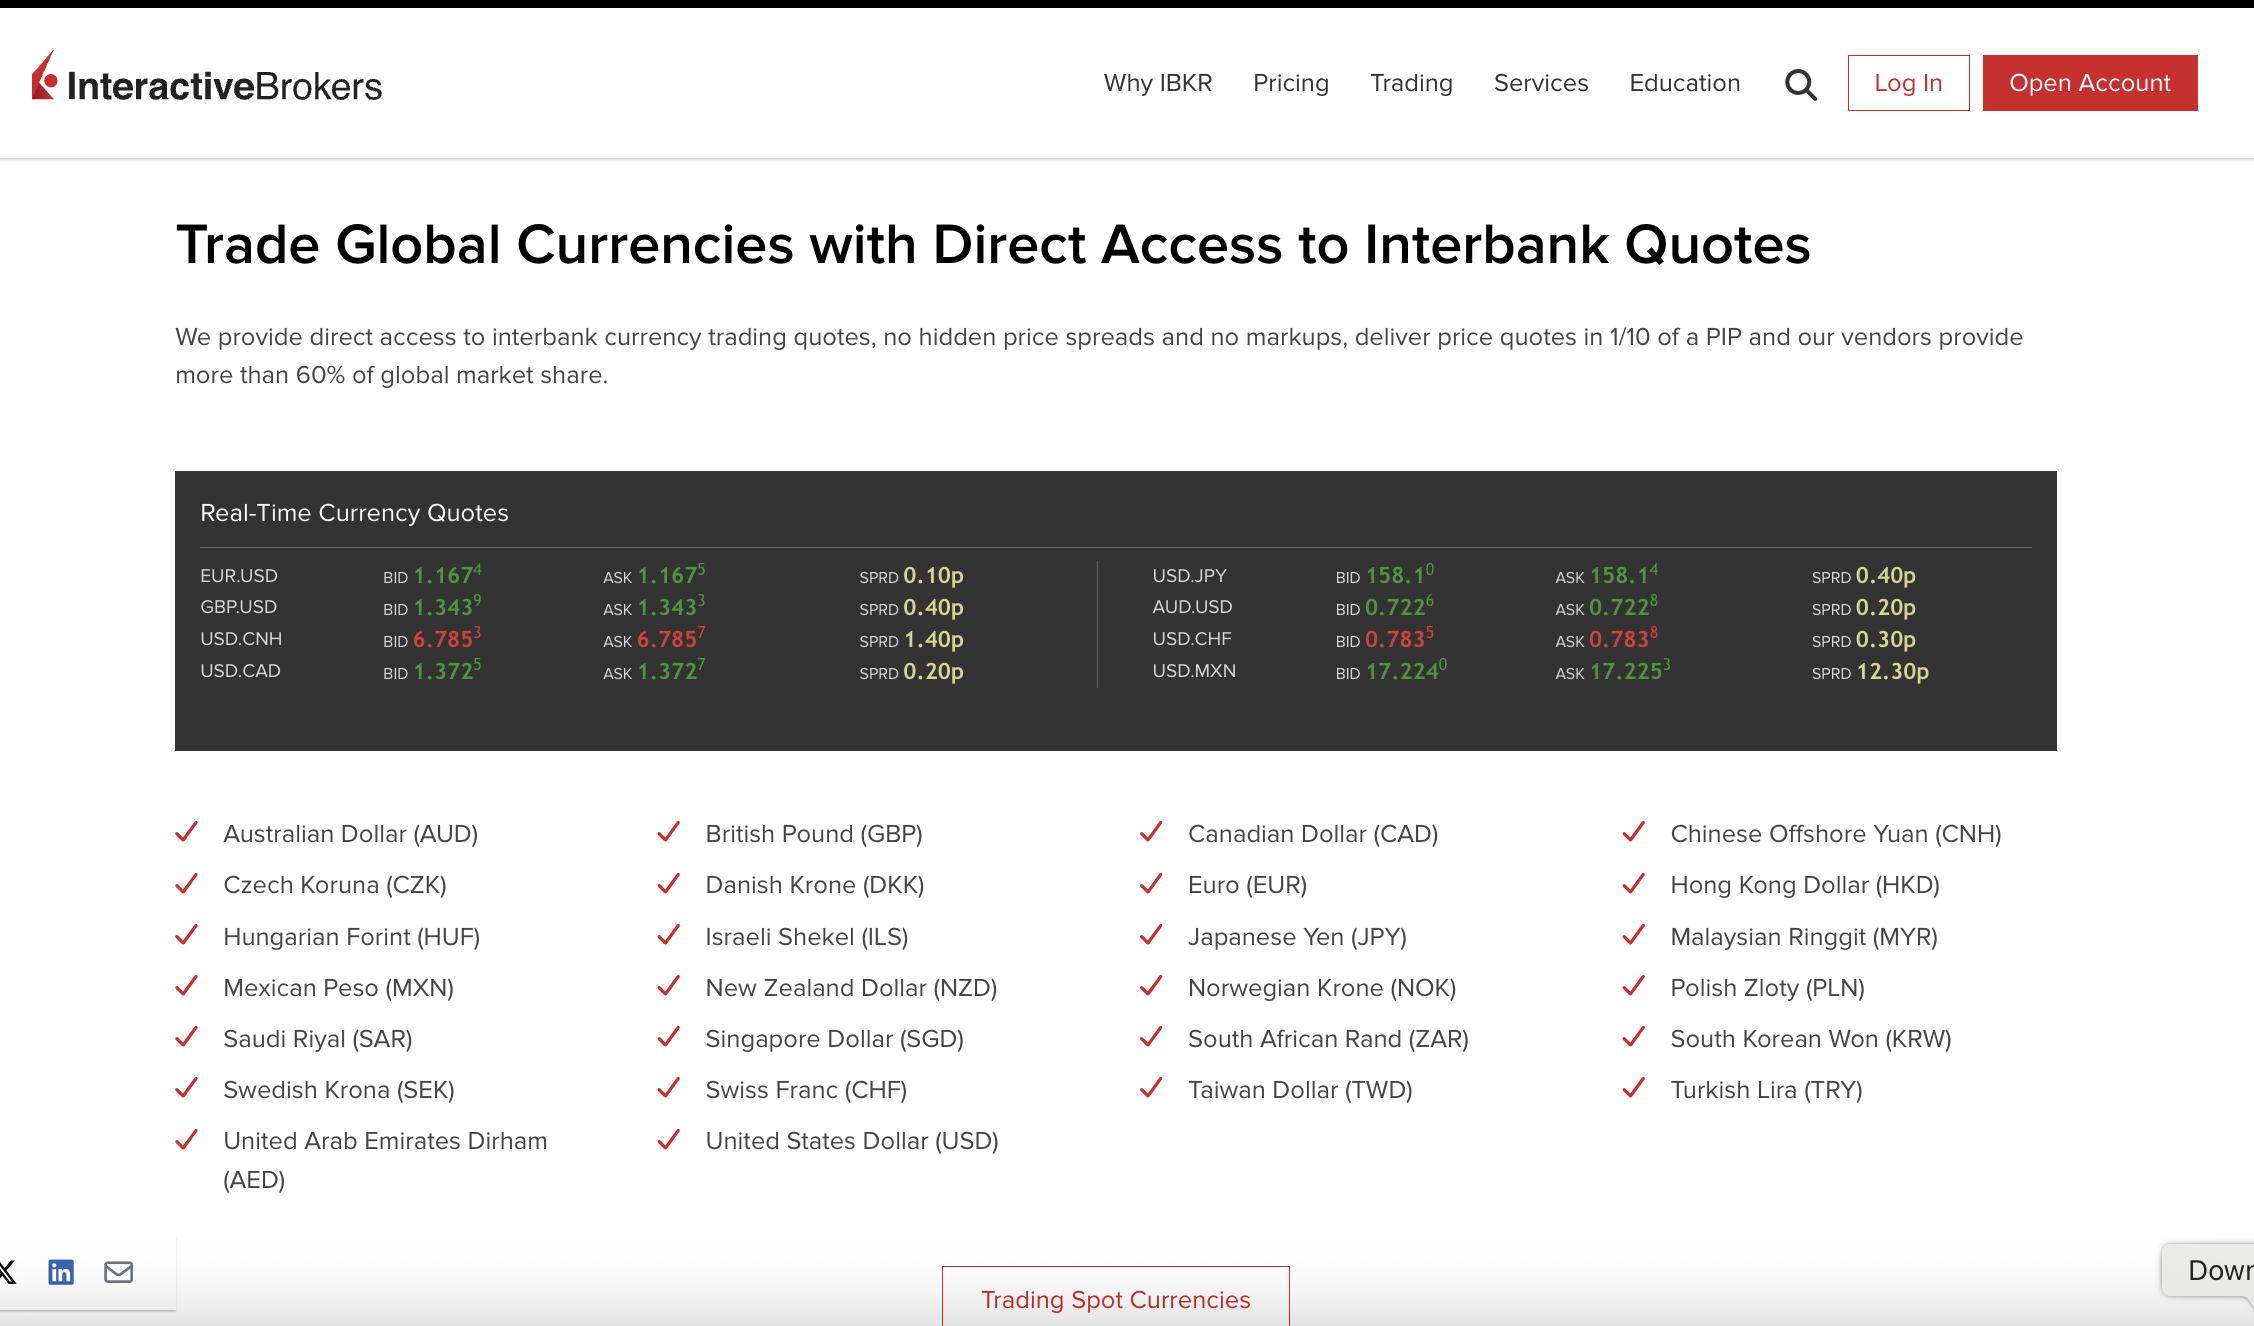Click Australian Dollar (AUD) list item
The image size is (2254, 1326).
click(351, 834)
